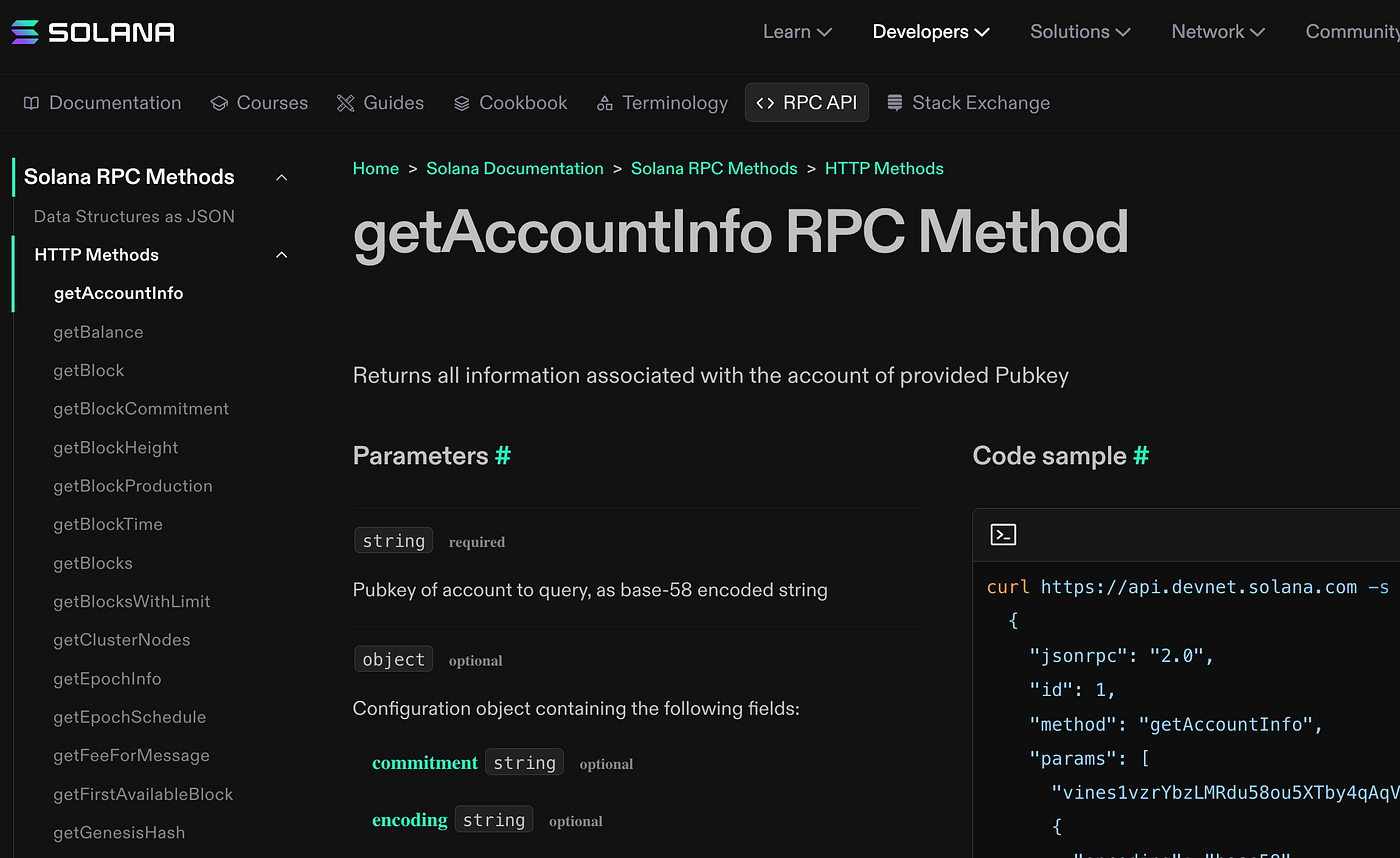Switch to the Guides tab
This screenshot has width=1400, height=858.
click(x=380, y=103)
